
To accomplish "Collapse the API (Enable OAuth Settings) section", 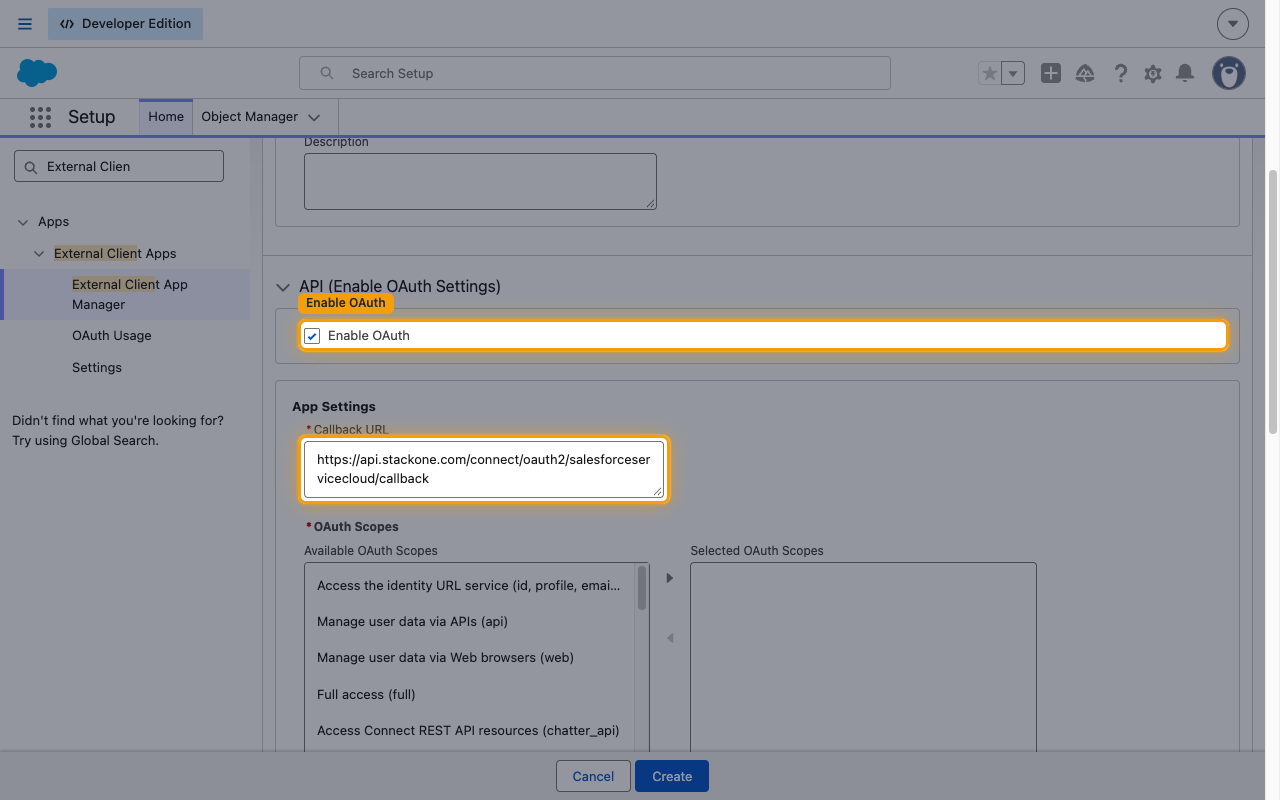I will pyautogui.click(x=284, y=287).
